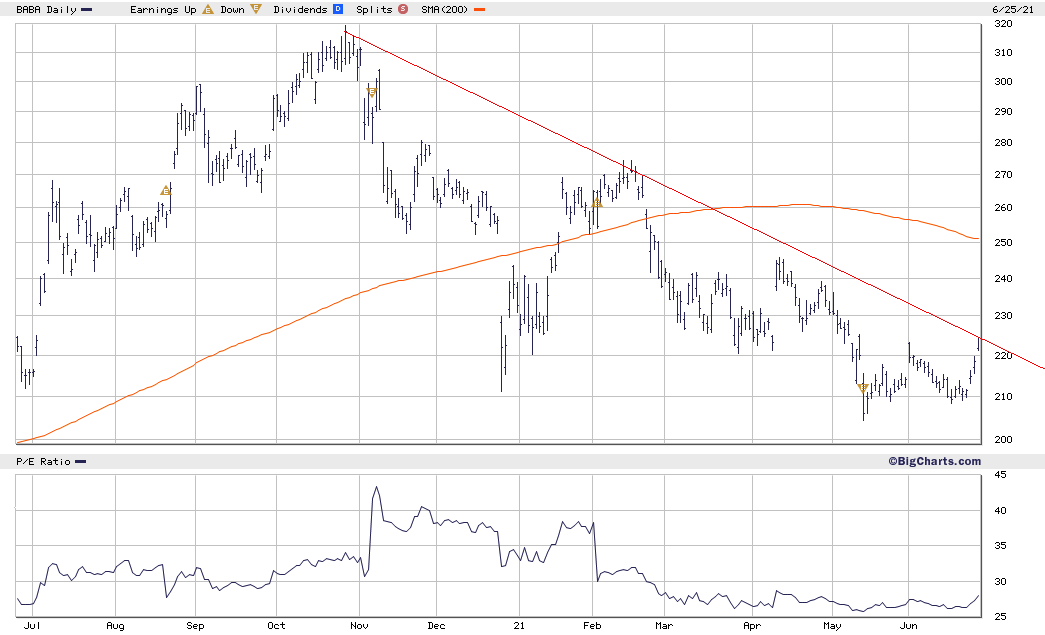
Task: Click the Apr month label on time axis
Action: (752, 626)
